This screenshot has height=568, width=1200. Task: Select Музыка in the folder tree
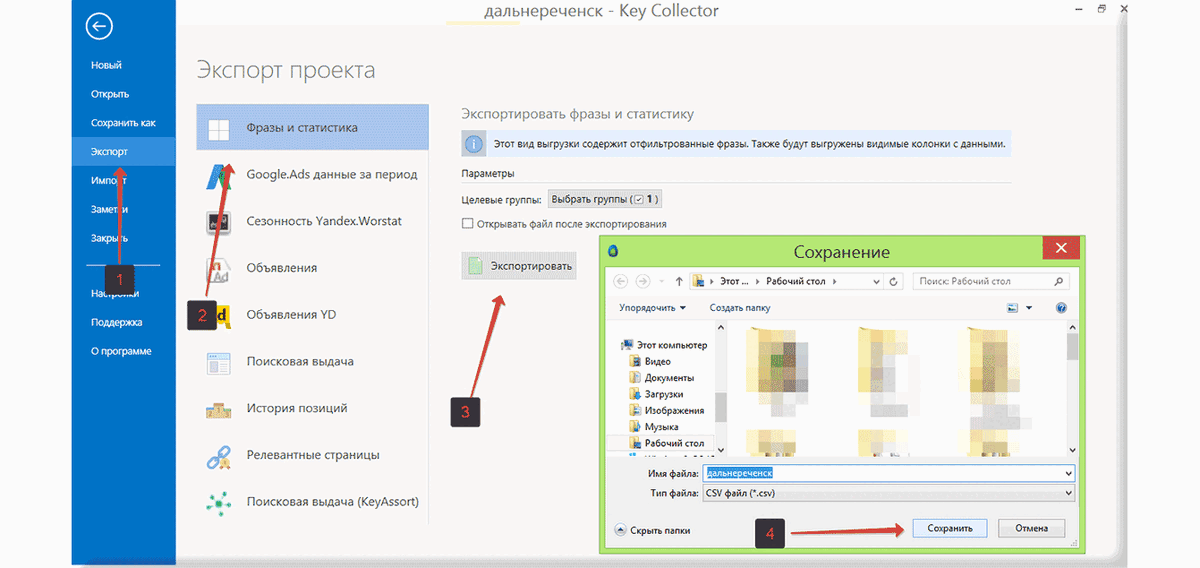pos(653,427)
